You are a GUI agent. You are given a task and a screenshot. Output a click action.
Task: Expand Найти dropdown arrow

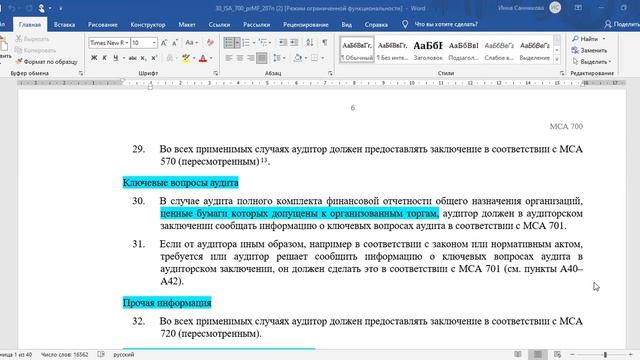click(x=604, y=39)
